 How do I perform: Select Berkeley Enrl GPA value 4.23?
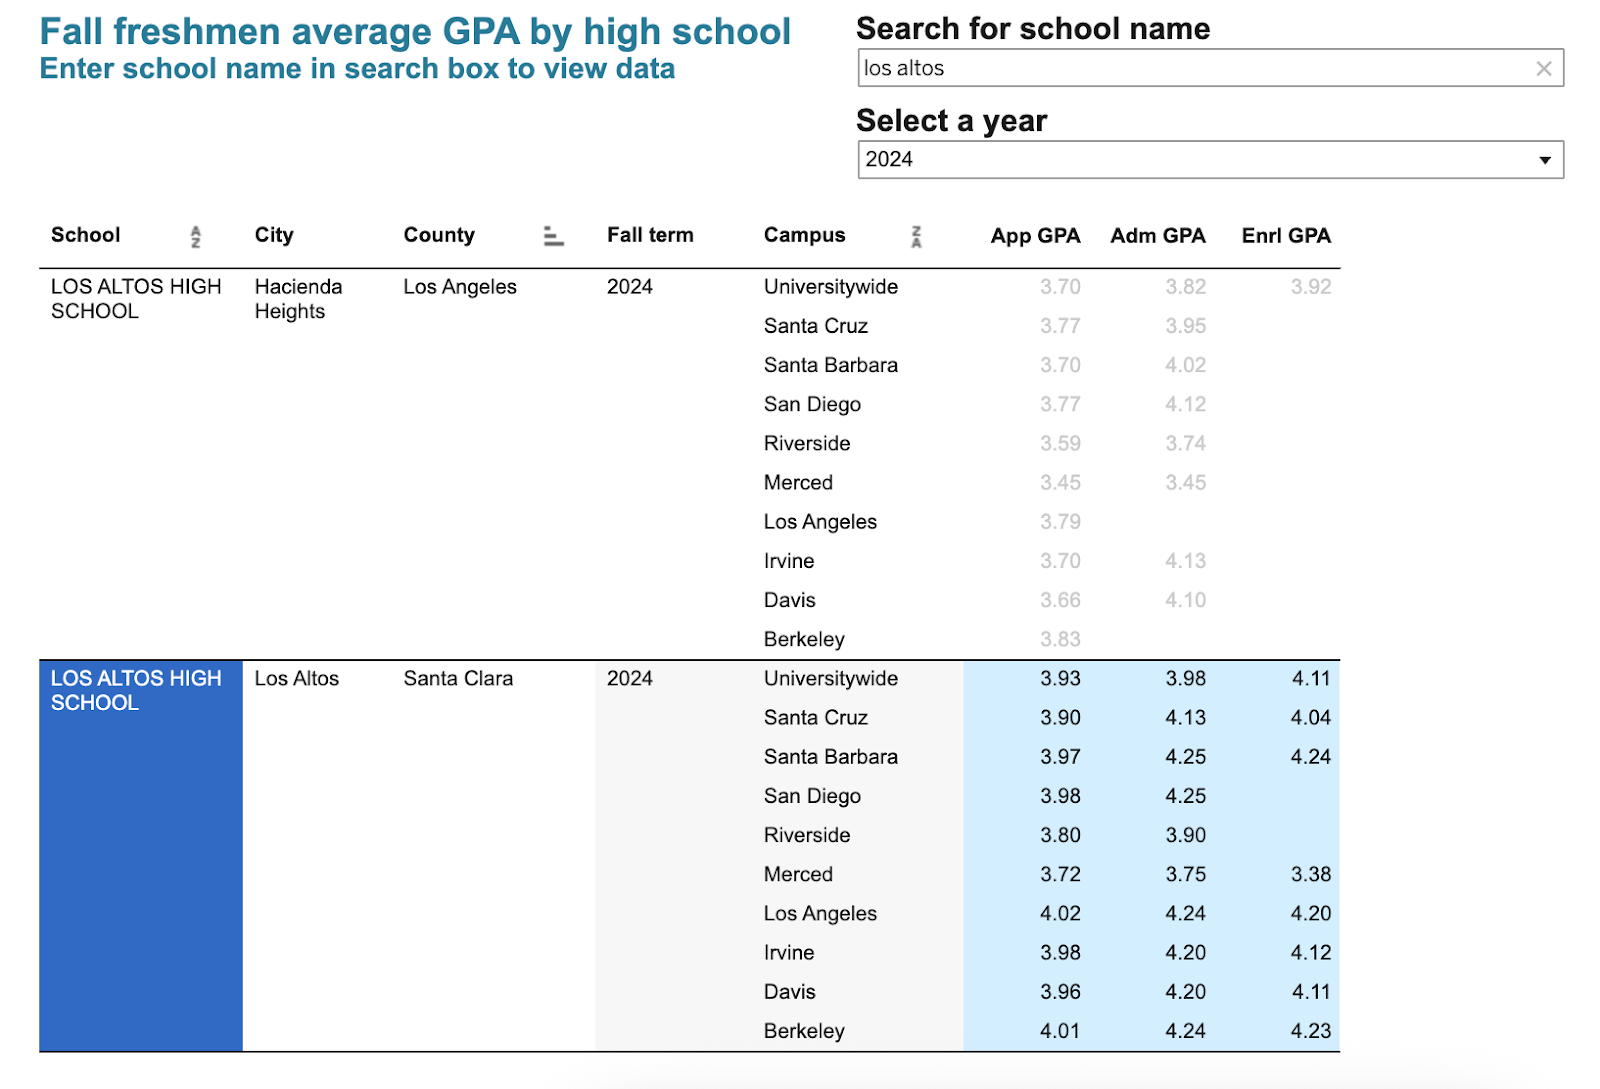click(x=1310, y=1031)
